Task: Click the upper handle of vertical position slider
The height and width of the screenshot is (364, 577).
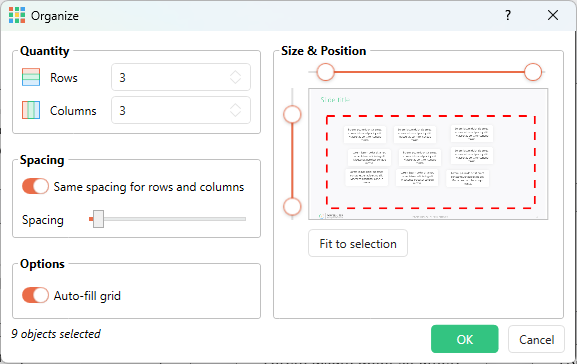Action: click(x=292, y=114)
